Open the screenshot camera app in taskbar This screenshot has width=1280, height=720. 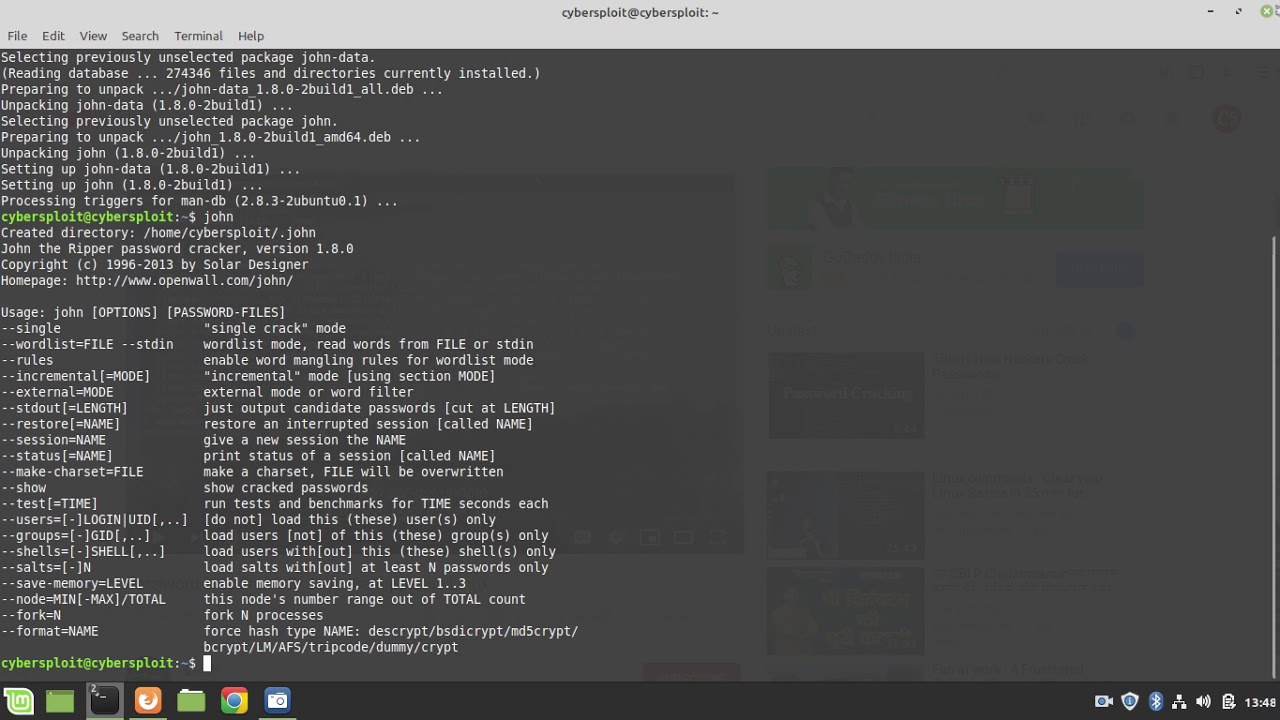[x=278, y=701]
